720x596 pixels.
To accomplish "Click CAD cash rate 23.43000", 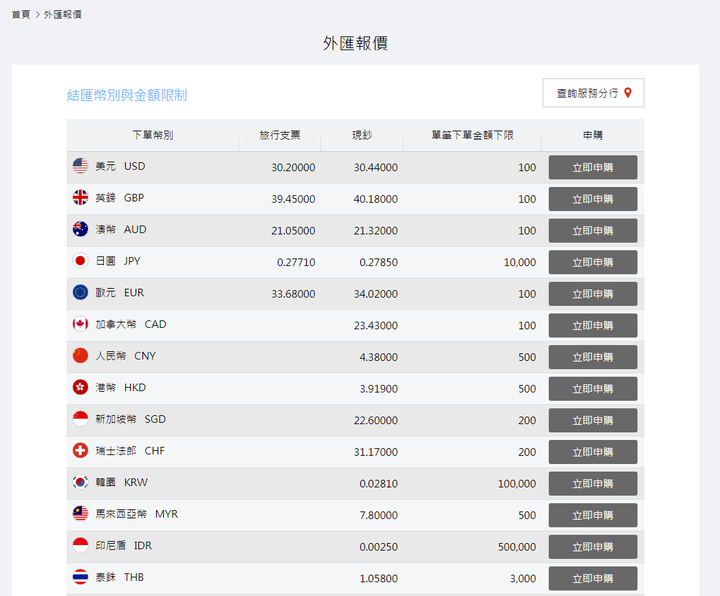I will click(x=376, y=326).
